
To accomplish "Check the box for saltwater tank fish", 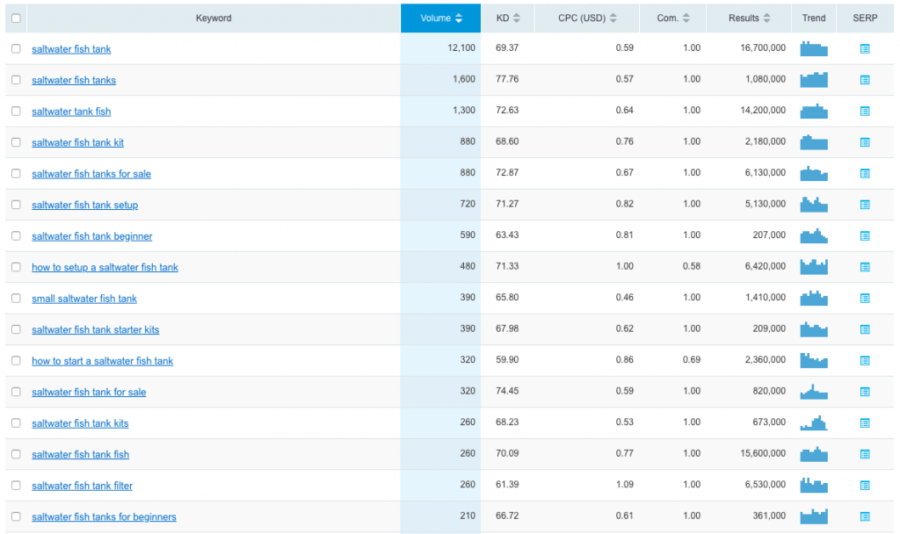I will coord(16,111).
